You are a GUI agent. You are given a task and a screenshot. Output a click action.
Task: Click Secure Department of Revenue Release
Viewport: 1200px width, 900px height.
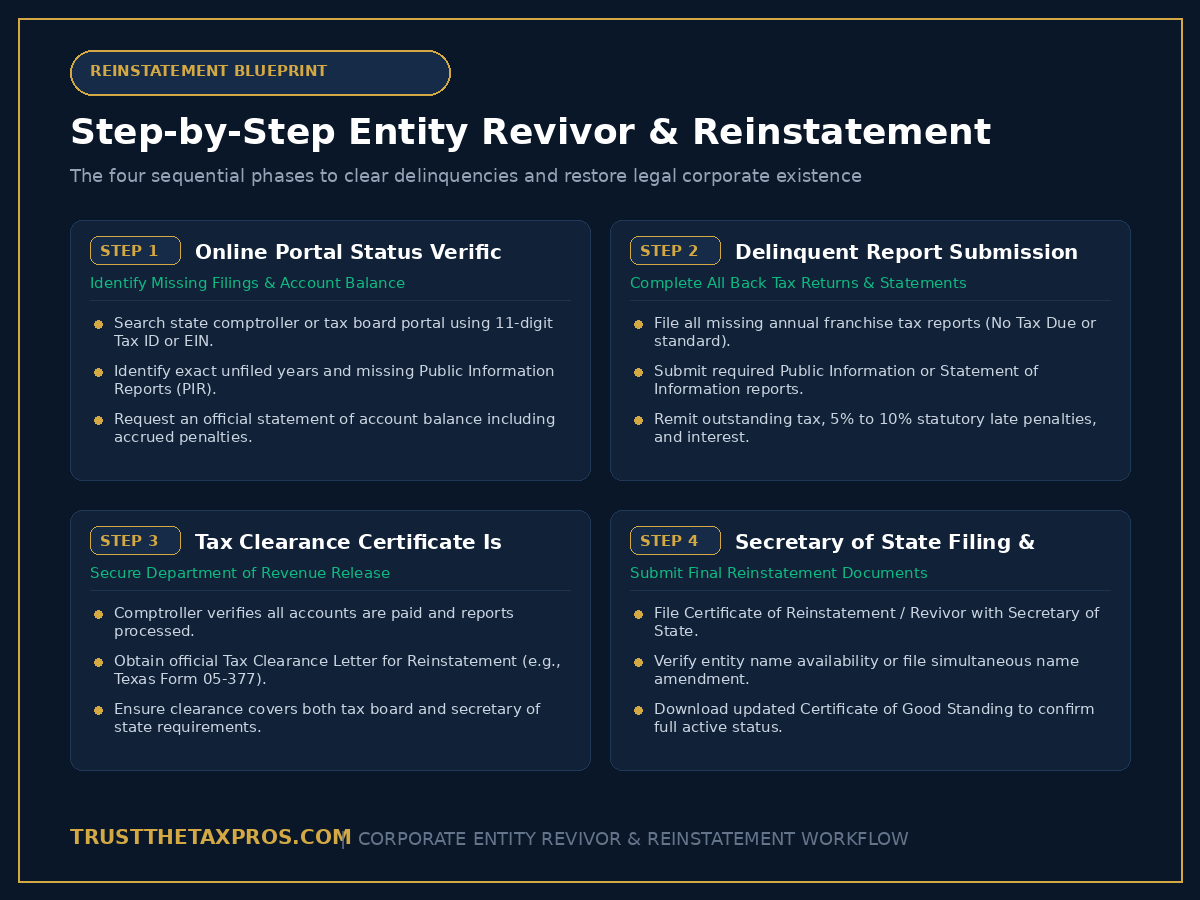(x=240, y=573)
